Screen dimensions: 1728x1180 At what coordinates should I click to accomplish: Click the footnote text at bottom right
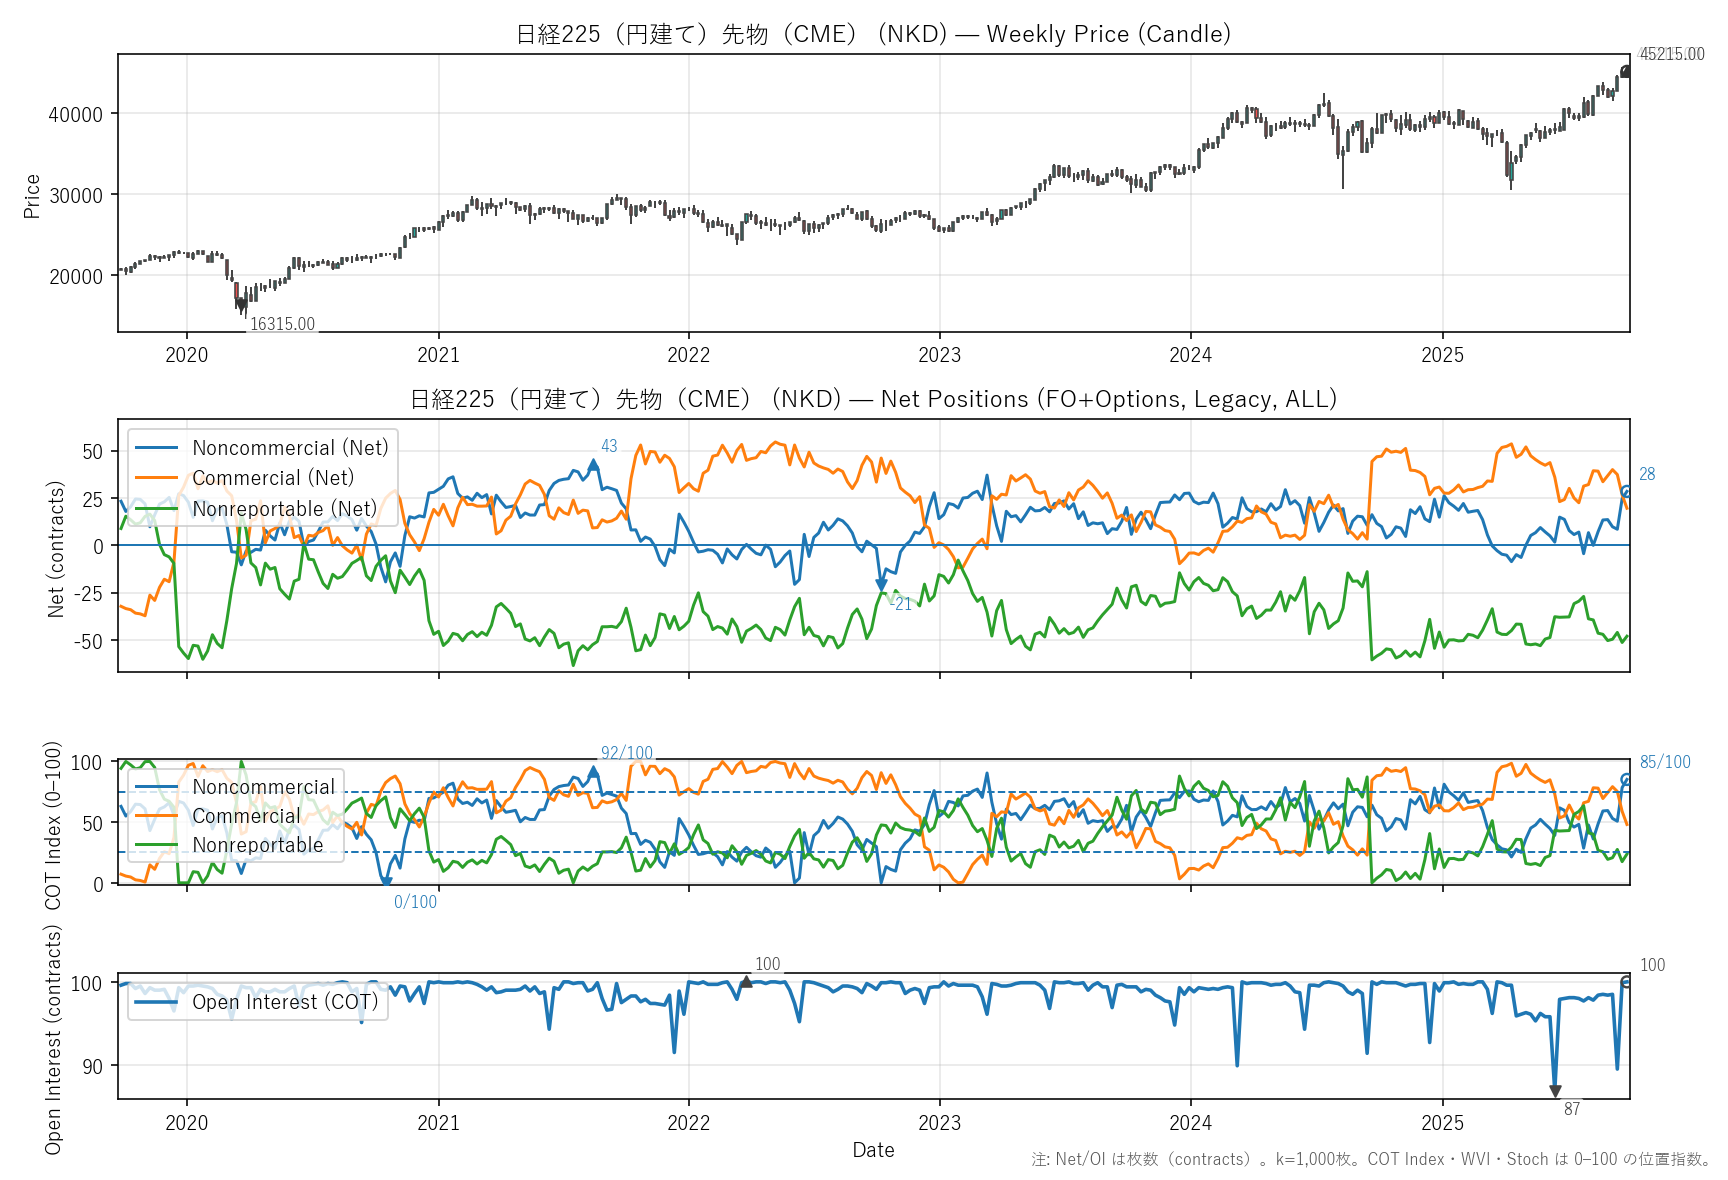(1370, 1159)
